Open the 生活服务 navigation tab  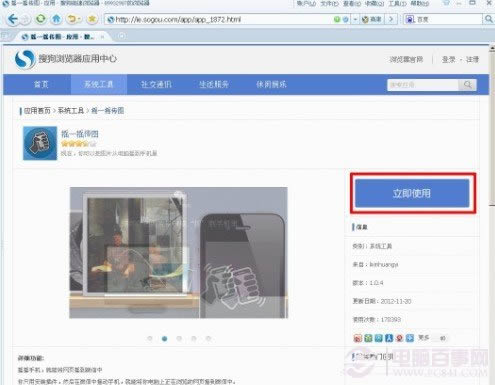coord(214,84)
